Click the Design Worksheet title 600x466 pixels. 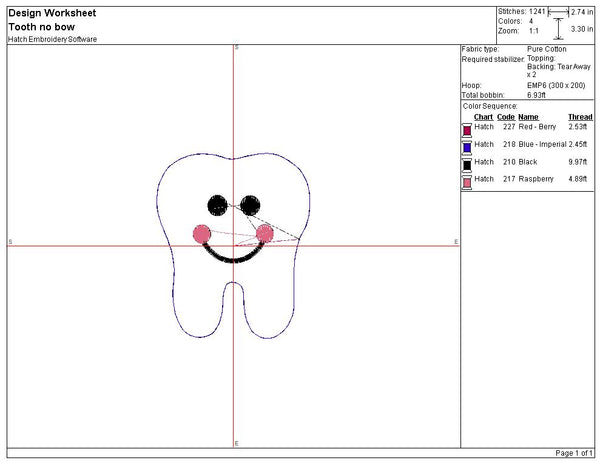(44, 13)
